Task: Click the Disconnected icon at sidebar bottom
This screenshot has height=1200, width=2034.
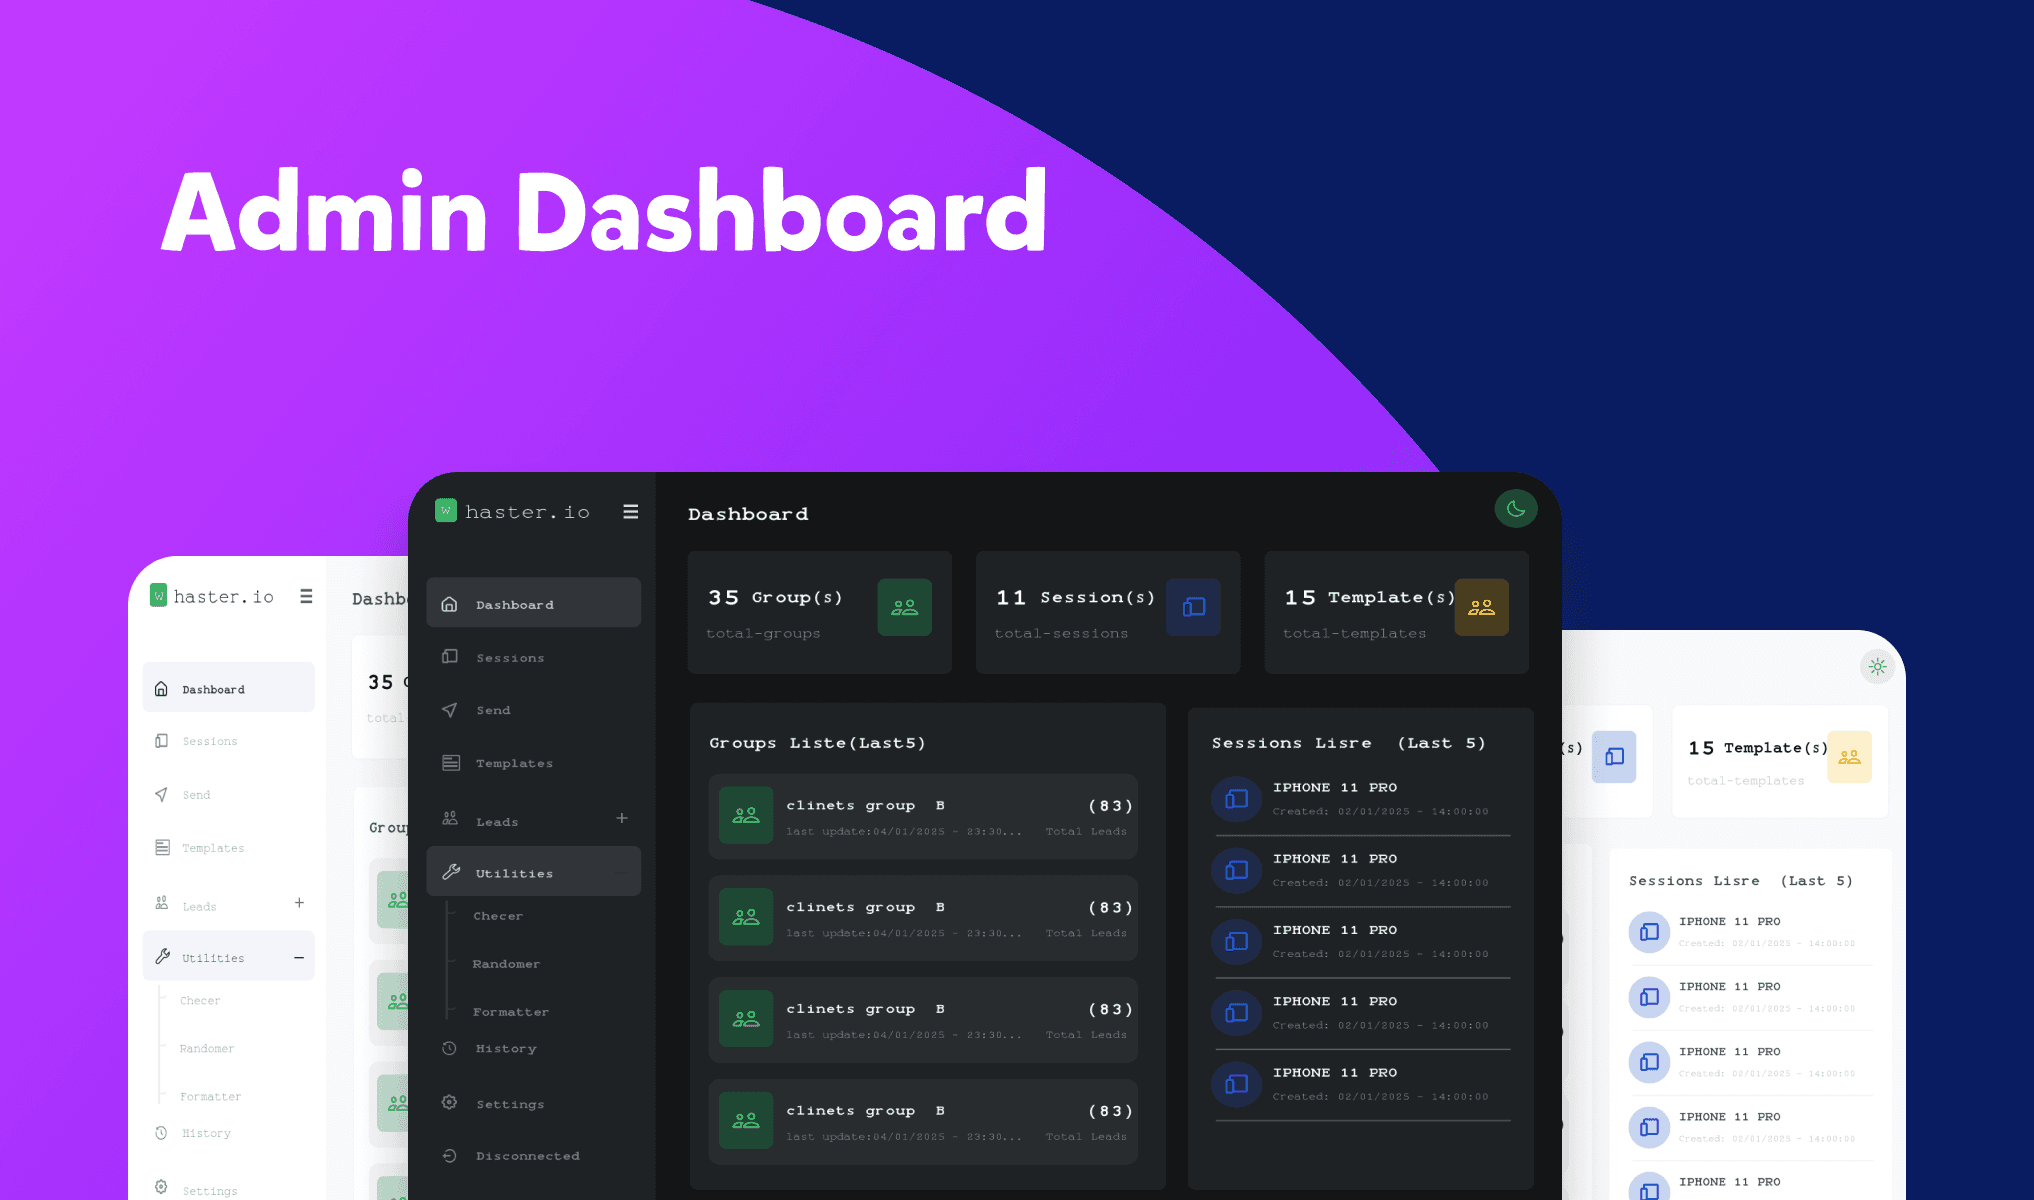Action: [x=450, y=1156]
